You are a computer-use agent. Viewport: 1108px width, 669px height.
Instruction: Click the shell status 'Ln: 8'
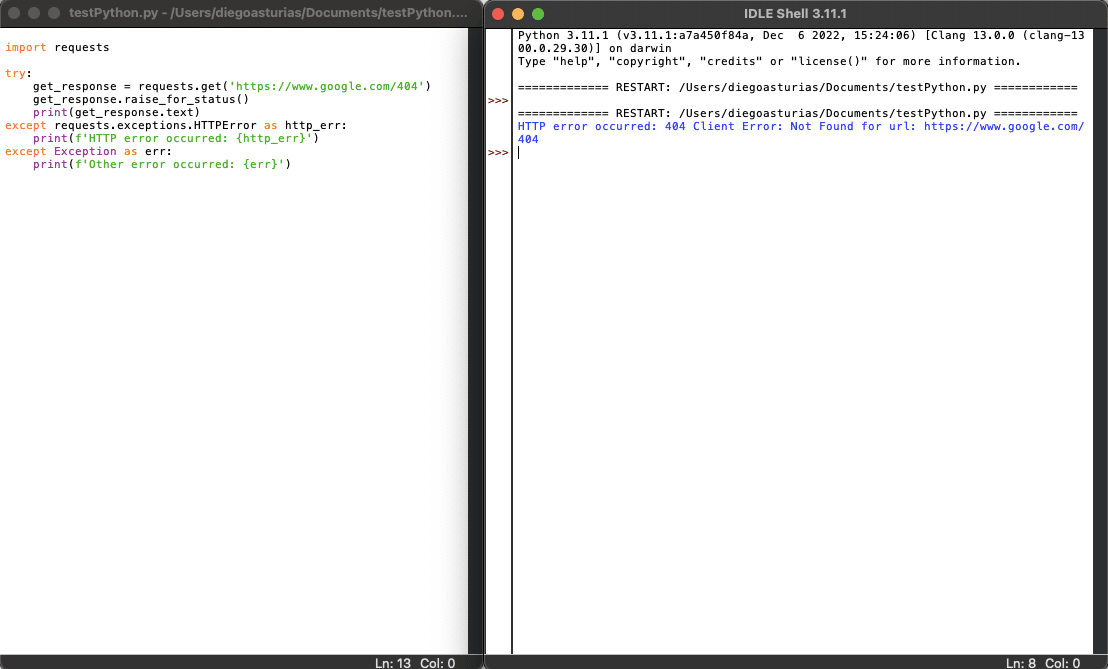click(1020, 663)
